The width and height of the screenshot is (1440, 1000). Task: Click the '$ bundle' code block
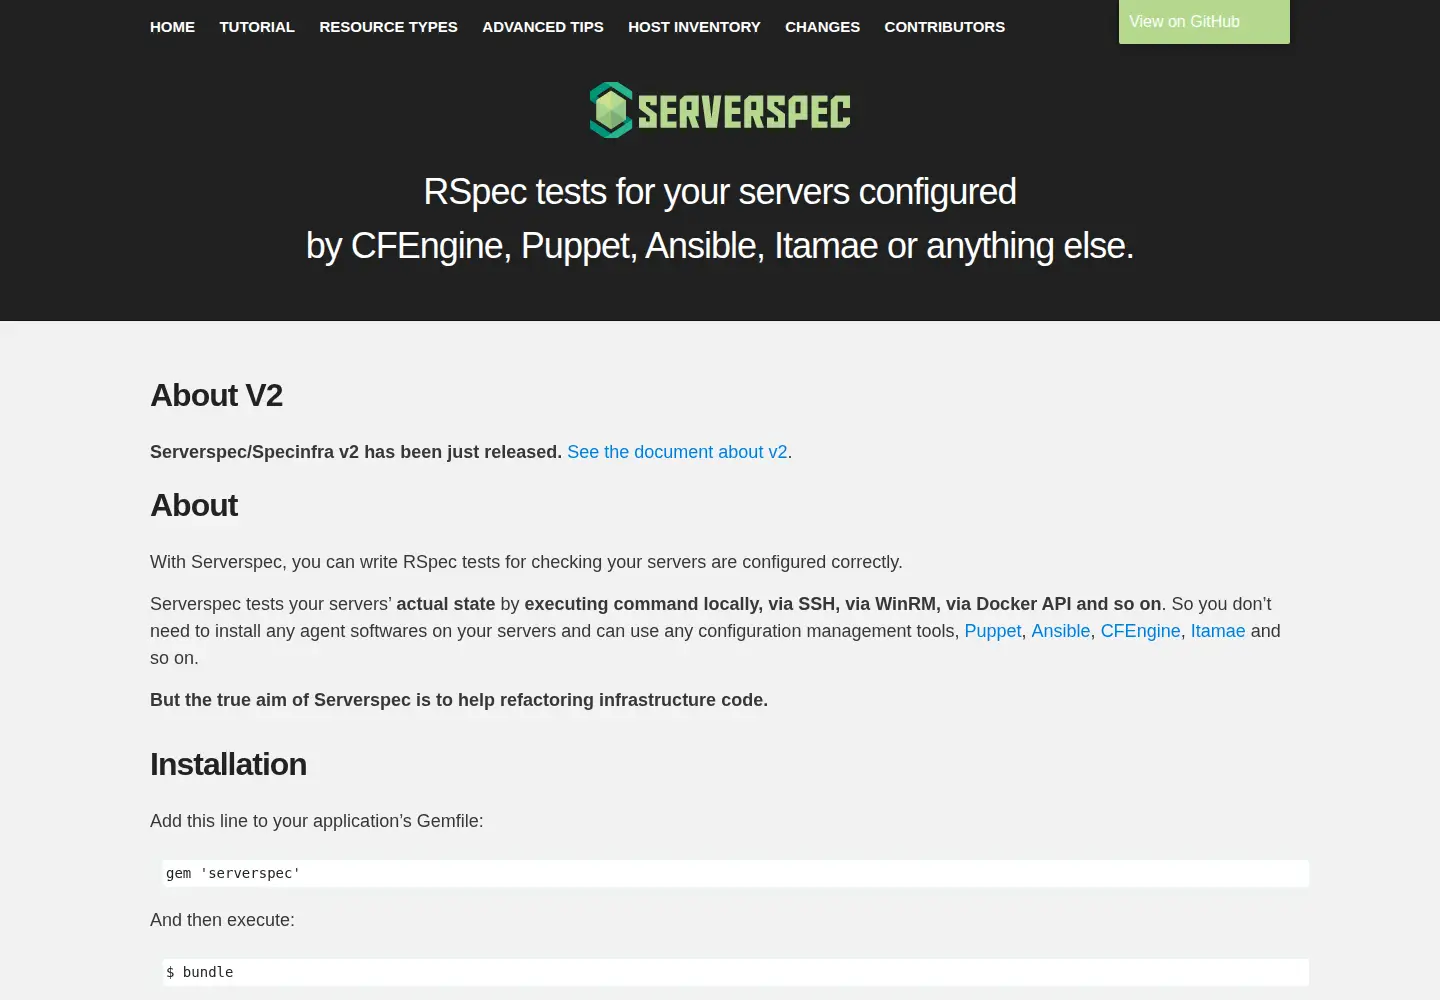735,972
